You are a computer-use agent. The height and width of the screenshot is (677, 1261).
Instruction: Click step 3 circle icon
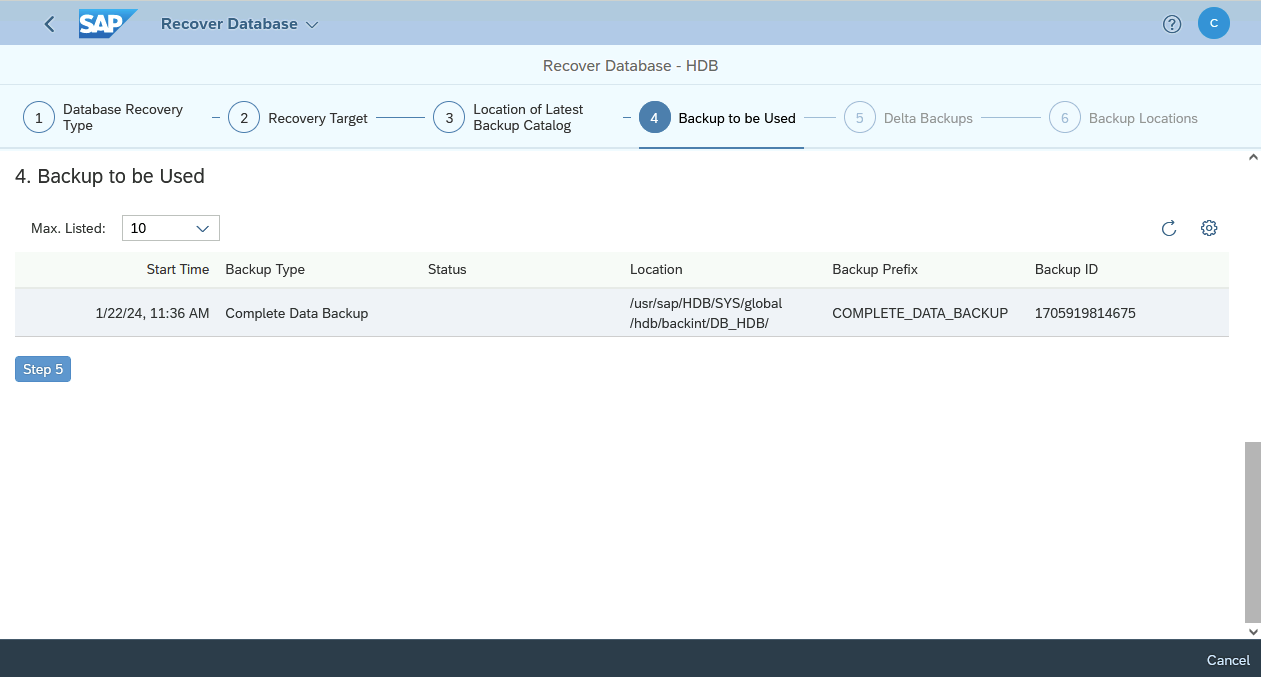click(449, 118)
